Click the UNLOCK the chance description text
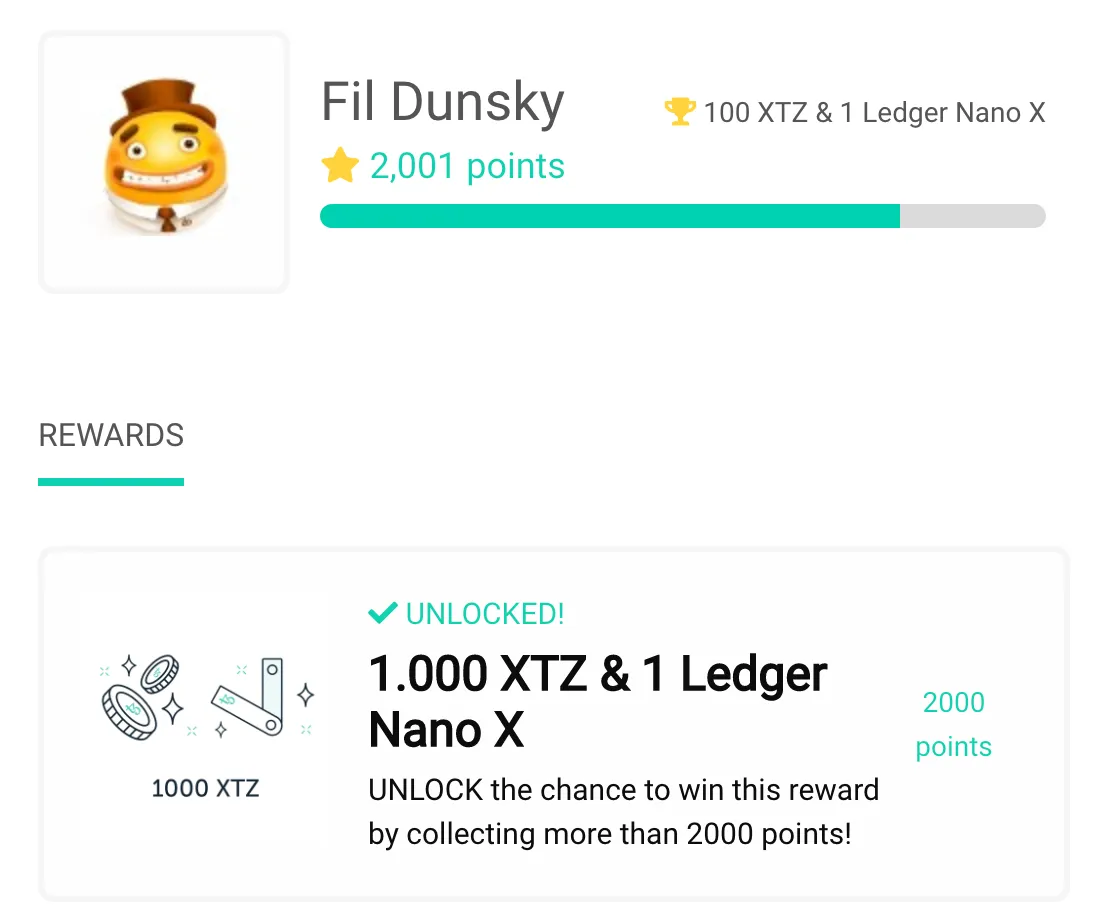This screenshot has height=922, width=1118. tap(624, 812)
